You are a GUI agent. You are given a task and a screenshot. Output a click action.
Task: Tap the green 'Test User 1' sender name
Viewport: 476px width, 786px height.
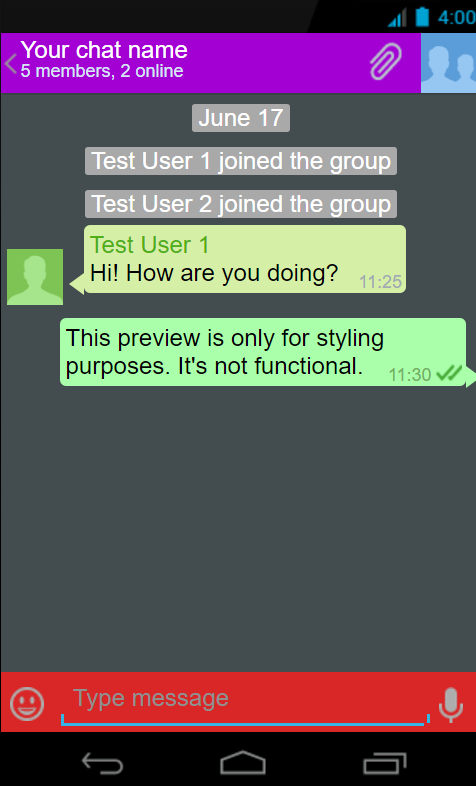[x=149, y=245]
